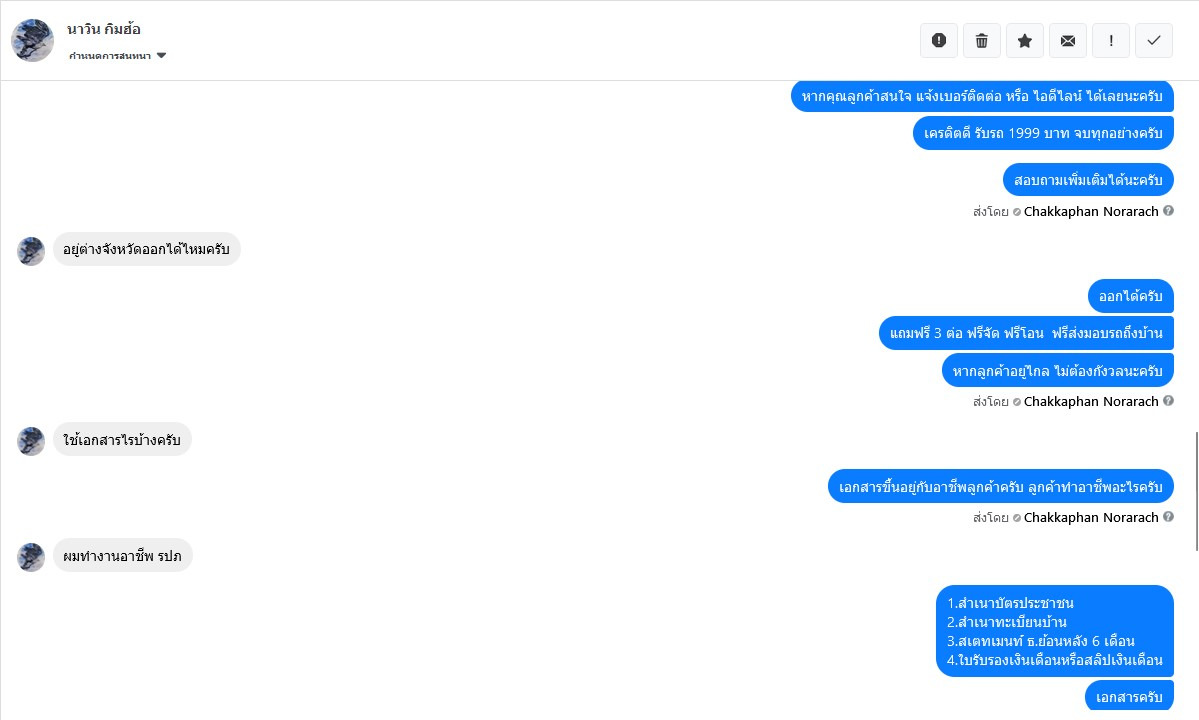Select the เครดิตดี รับรถ 1999 บาท message bubble
The image size is (1199, 720).
1043,133
